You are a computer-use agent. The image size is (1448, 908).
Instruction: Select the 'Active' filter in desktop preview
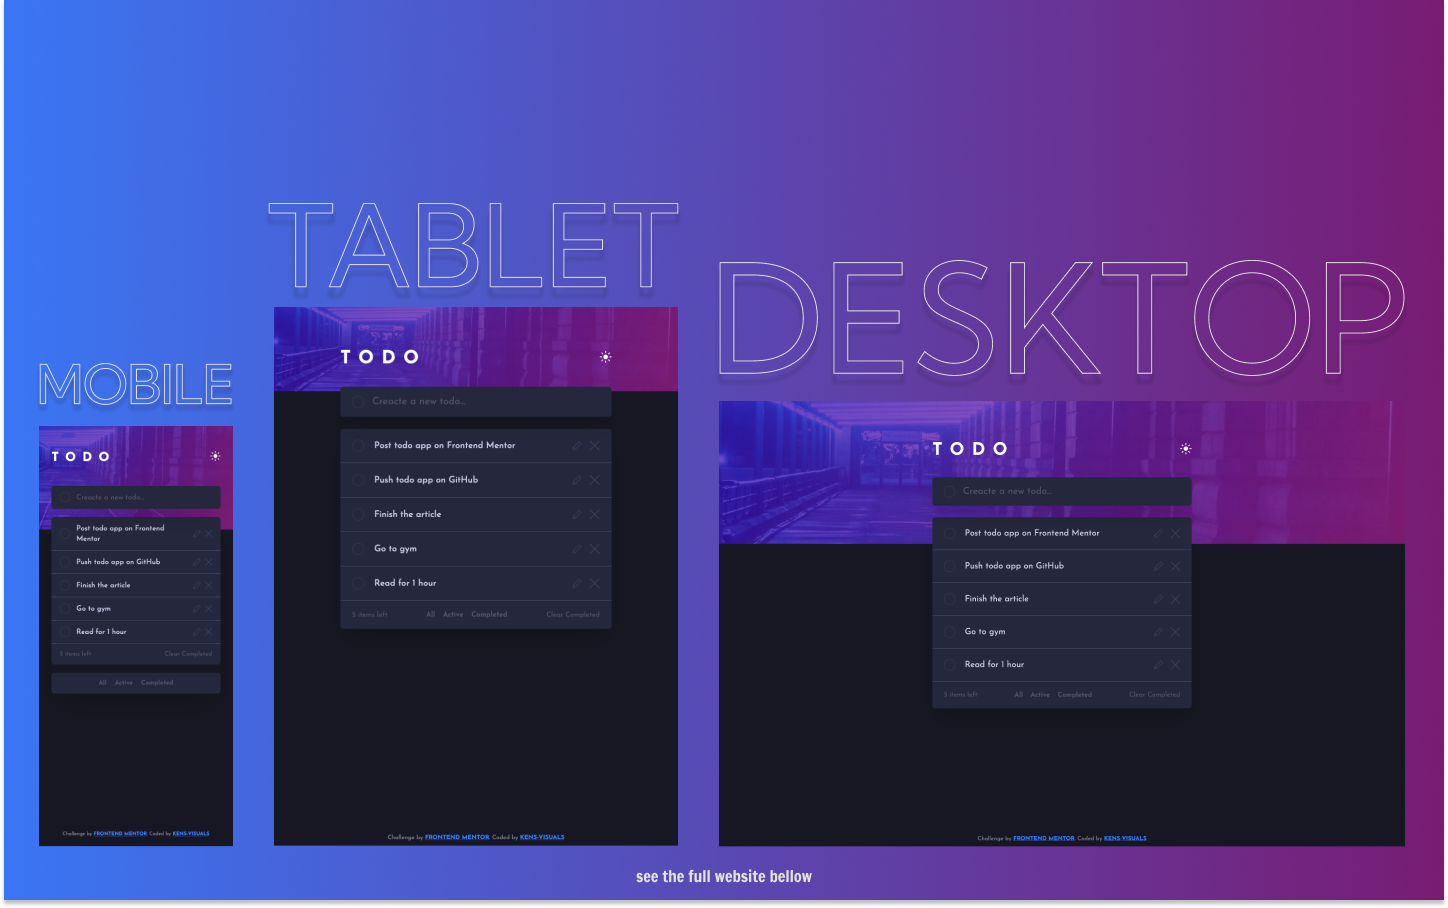click(1040, 695)
